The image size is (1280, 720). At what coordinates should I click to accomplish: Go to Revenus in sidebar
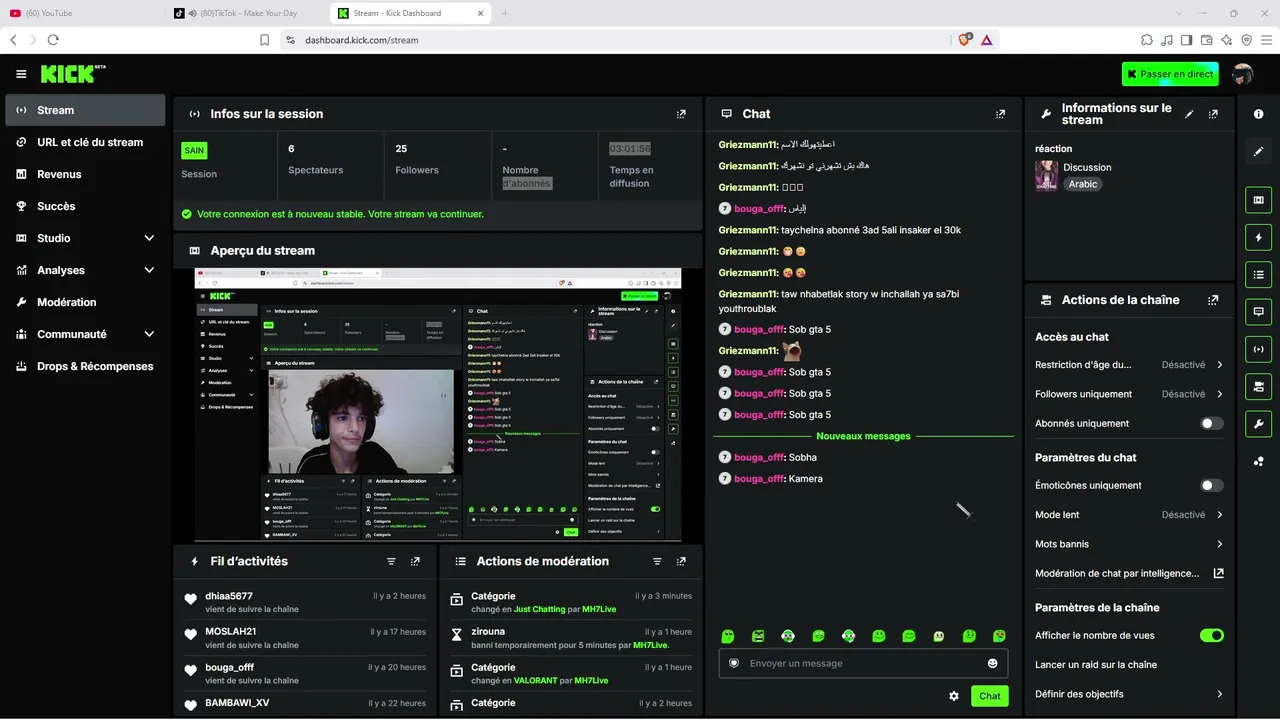click(x=85, y=174)
